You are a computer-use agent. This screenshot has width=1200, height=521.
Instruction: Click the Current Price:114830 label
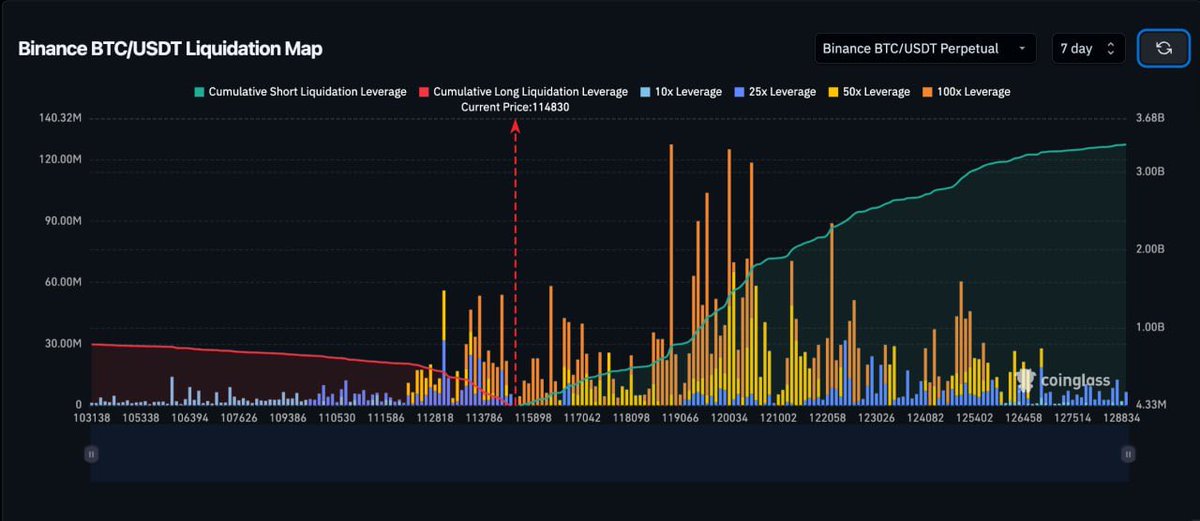515,107
